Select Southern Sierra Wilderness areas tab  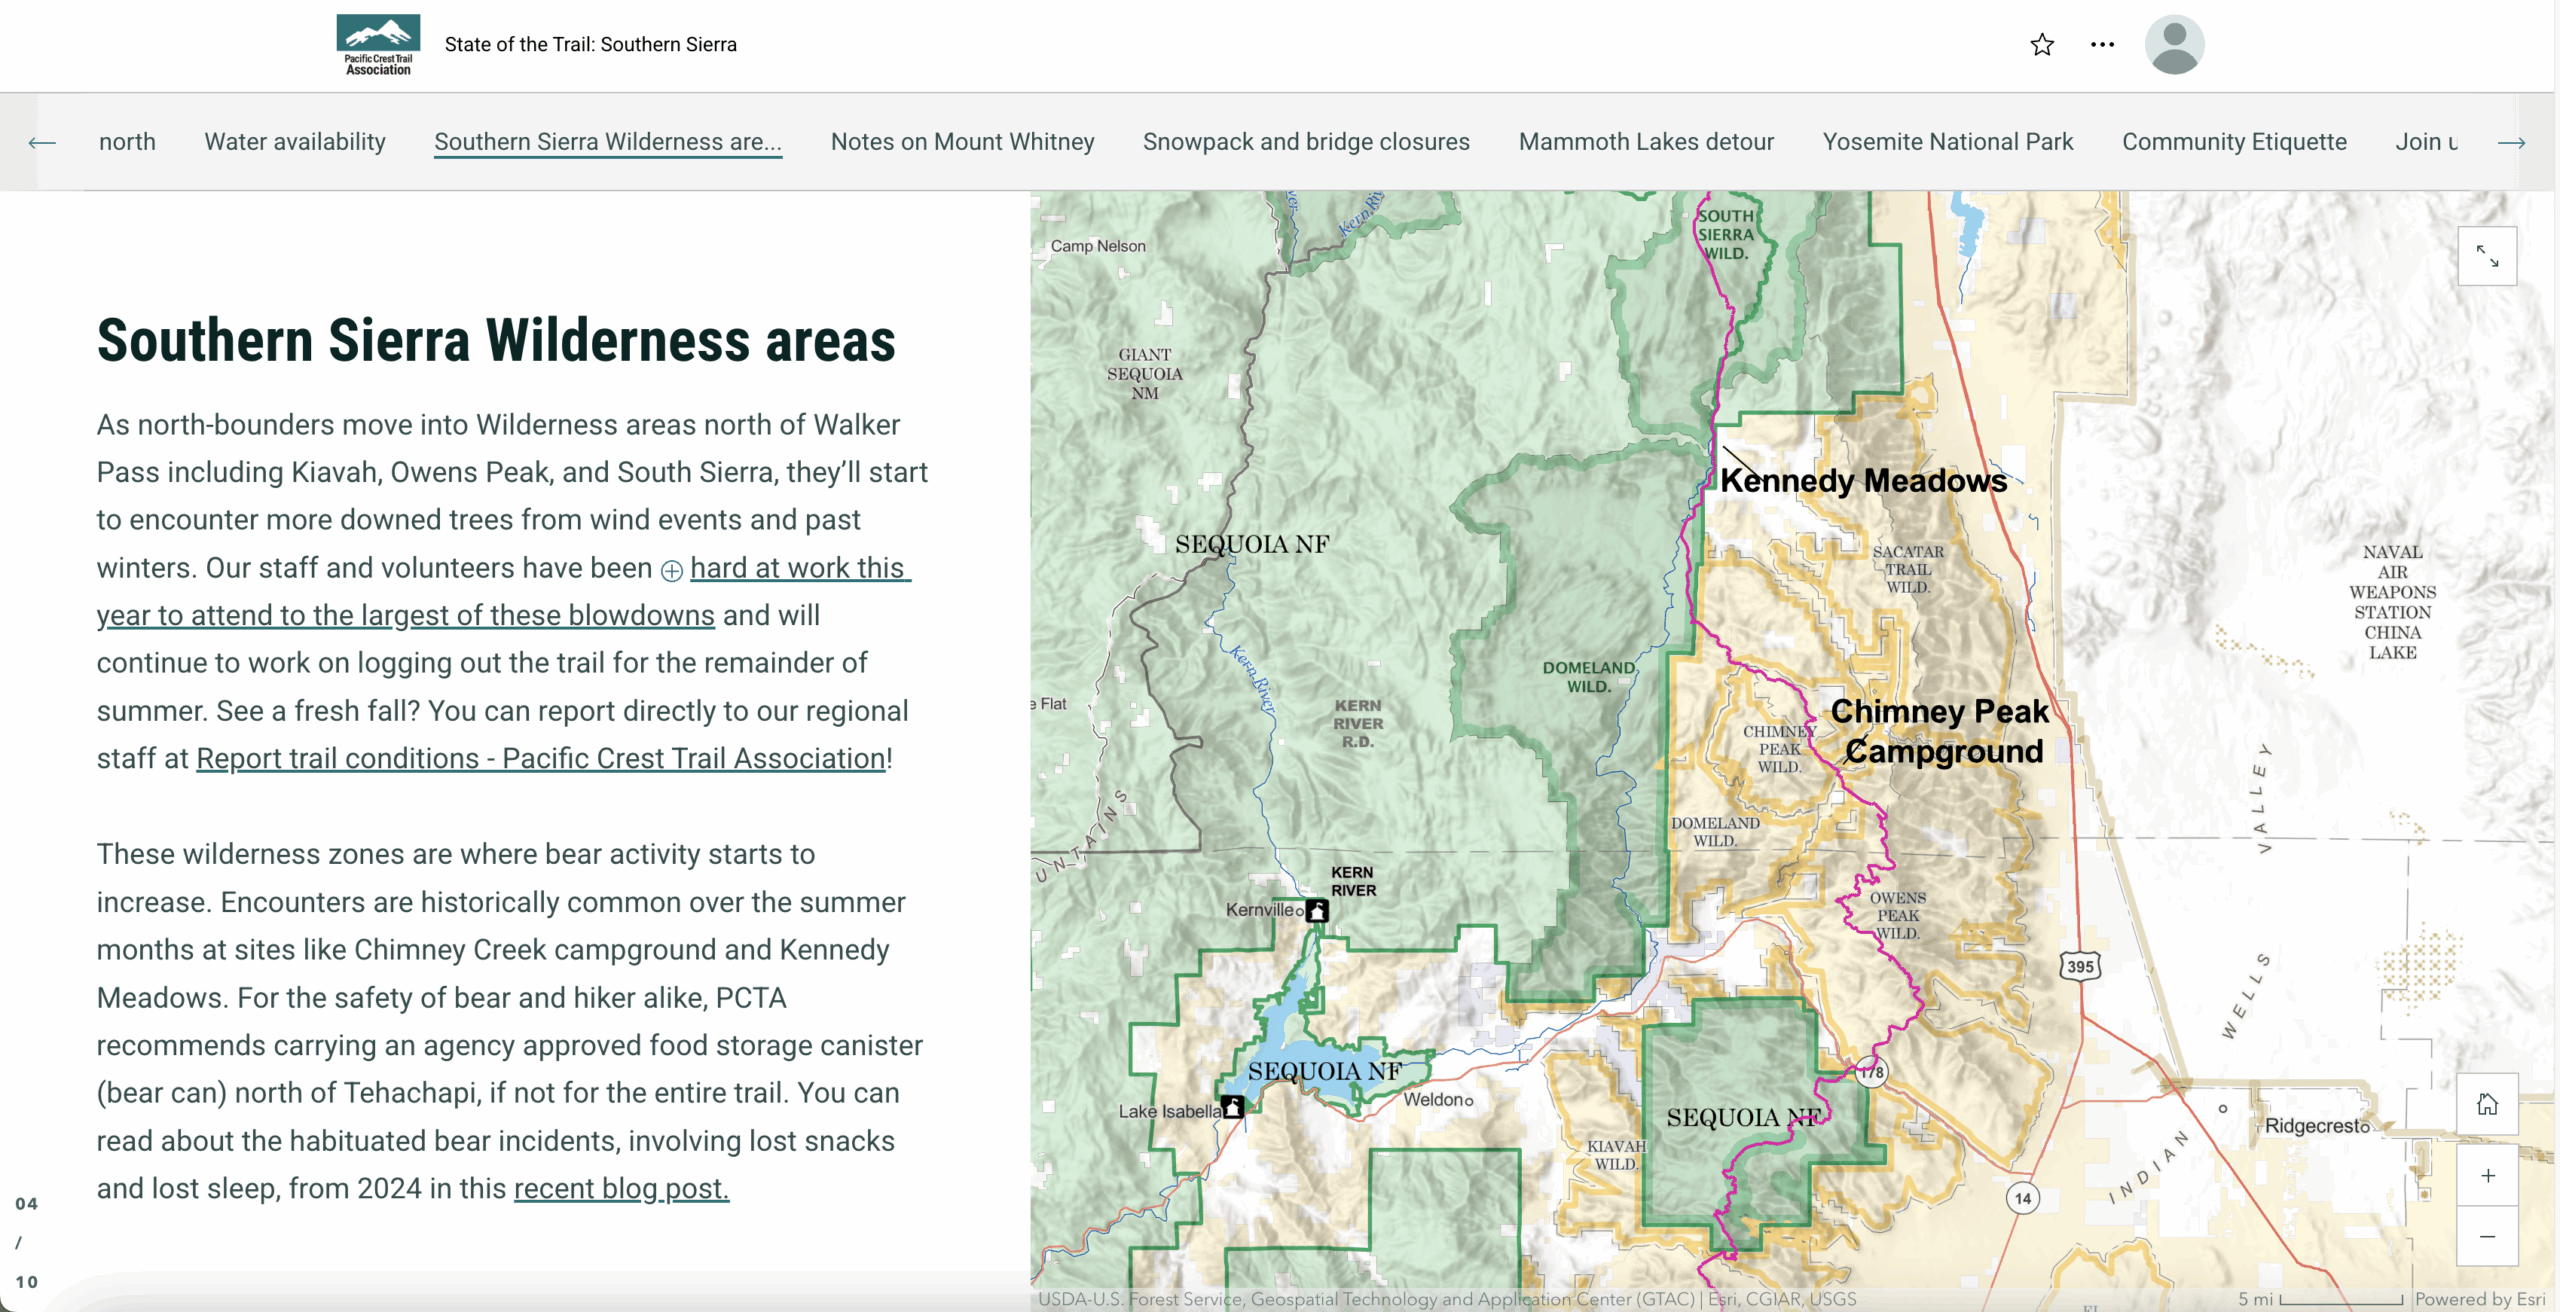tap(608, 142)
